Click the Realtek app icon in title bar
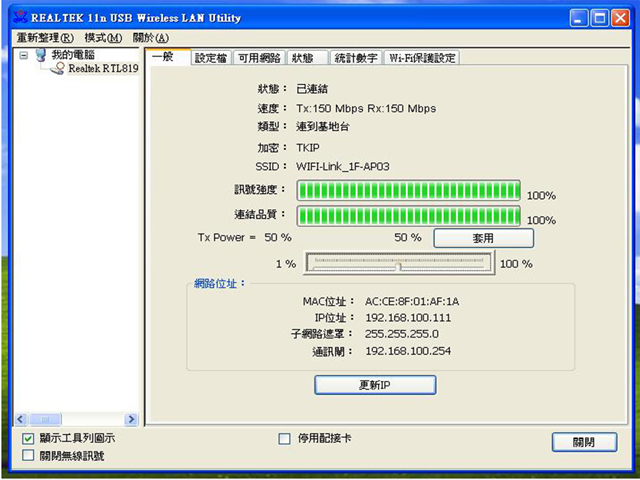Screen dimensions: 640x480 point(20,17)
